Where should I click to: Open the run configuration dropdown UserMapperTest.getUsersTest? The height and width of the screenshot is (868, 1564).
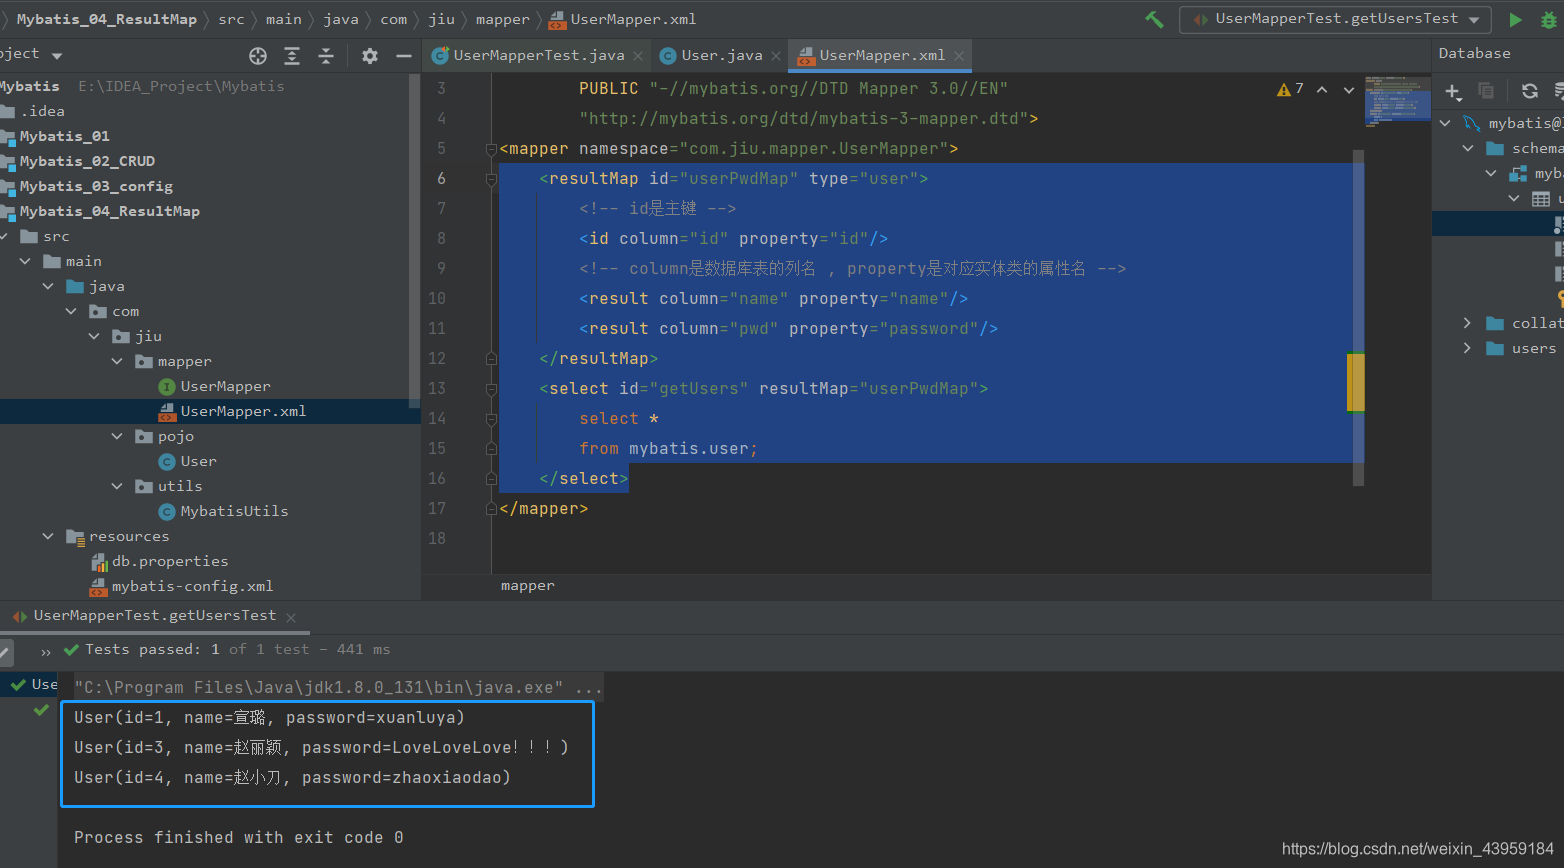1335,19
